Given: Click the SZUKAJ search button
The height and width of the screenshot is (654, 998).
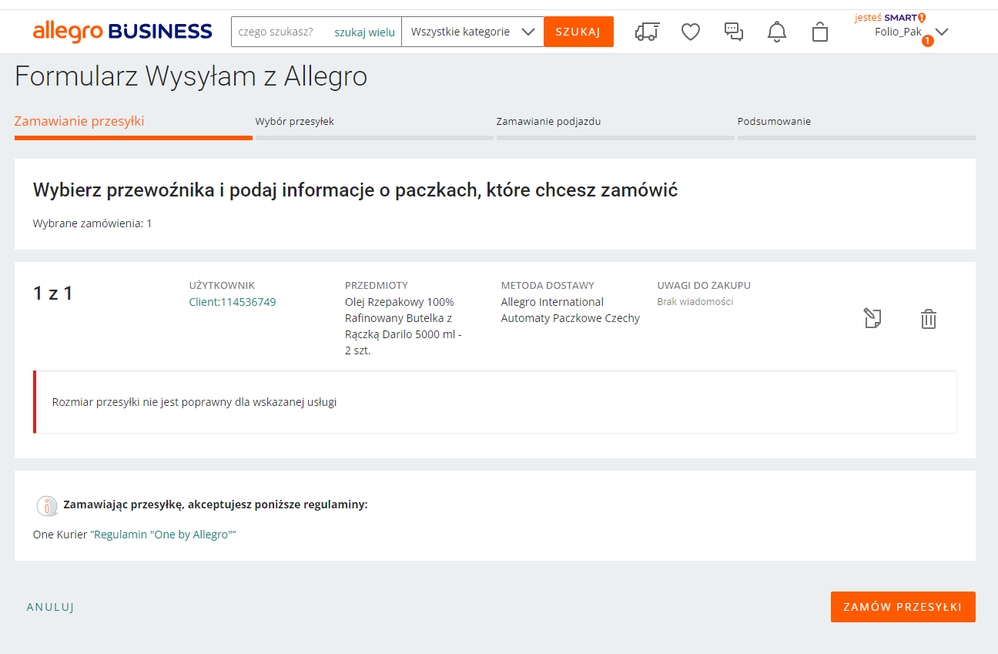Looking at the screenshot, I should point(578,32).
